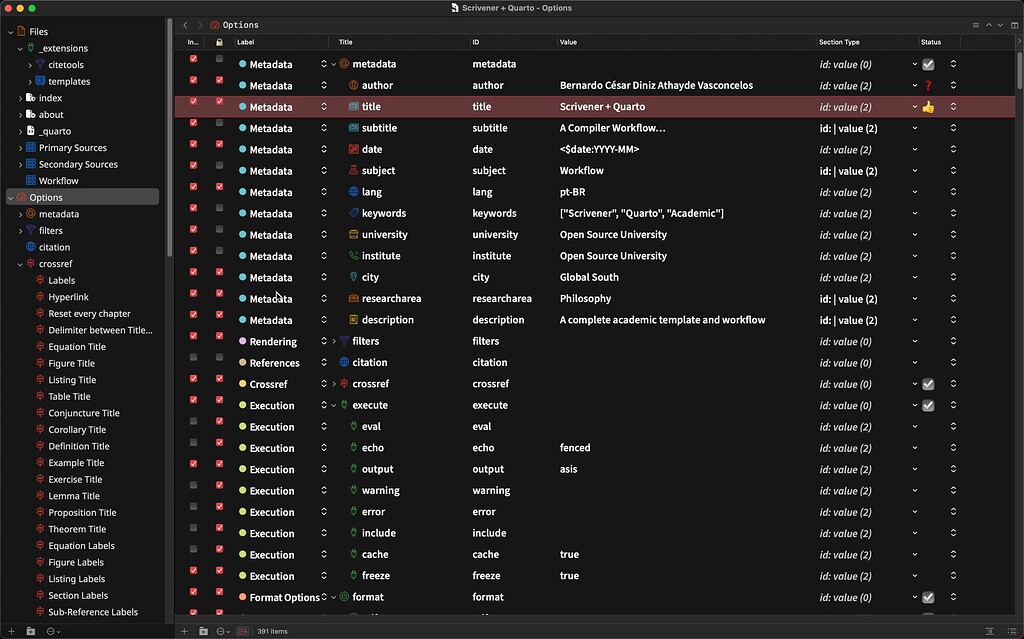Click the outliner columns layout icon top right

click(x=1013, y=25)
